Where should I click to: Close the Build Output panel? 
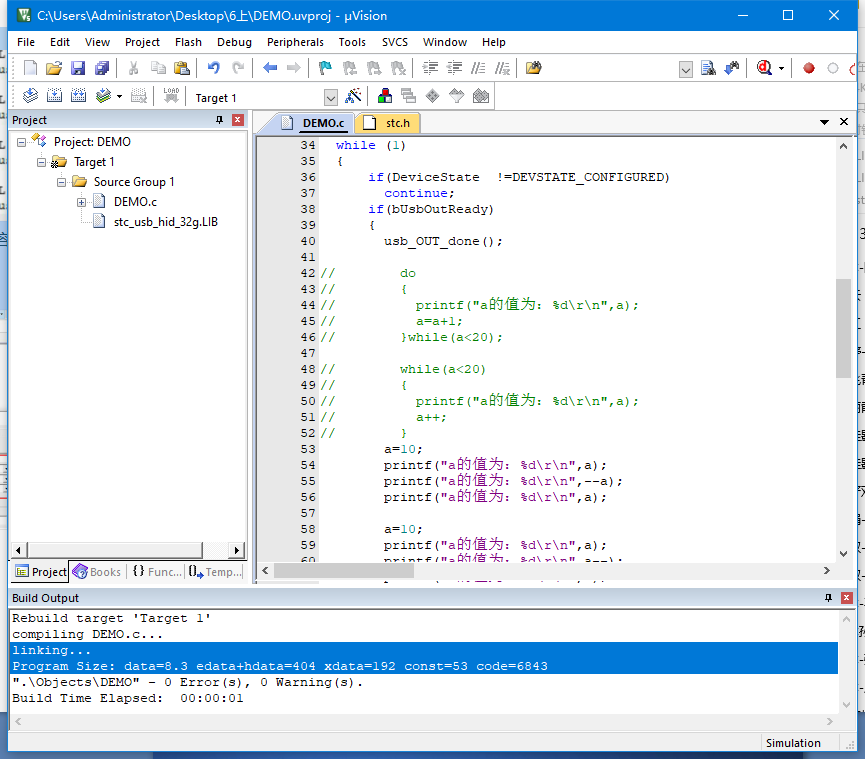pyautogui.click(x=845, y=598)
